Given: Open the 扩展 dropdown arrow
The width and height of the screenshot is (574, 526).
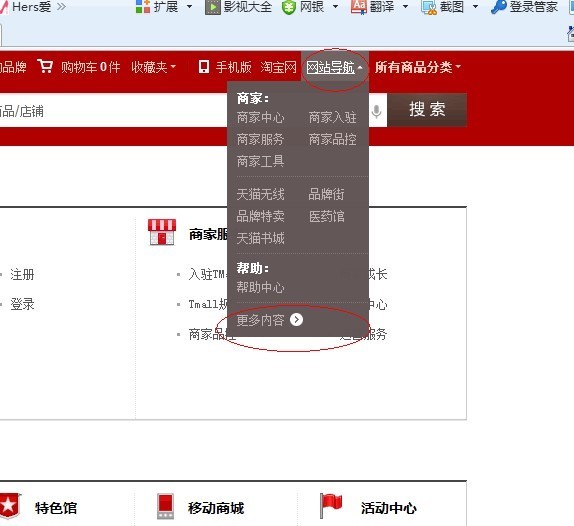Looking at the screenshot, I should [189, 7].
